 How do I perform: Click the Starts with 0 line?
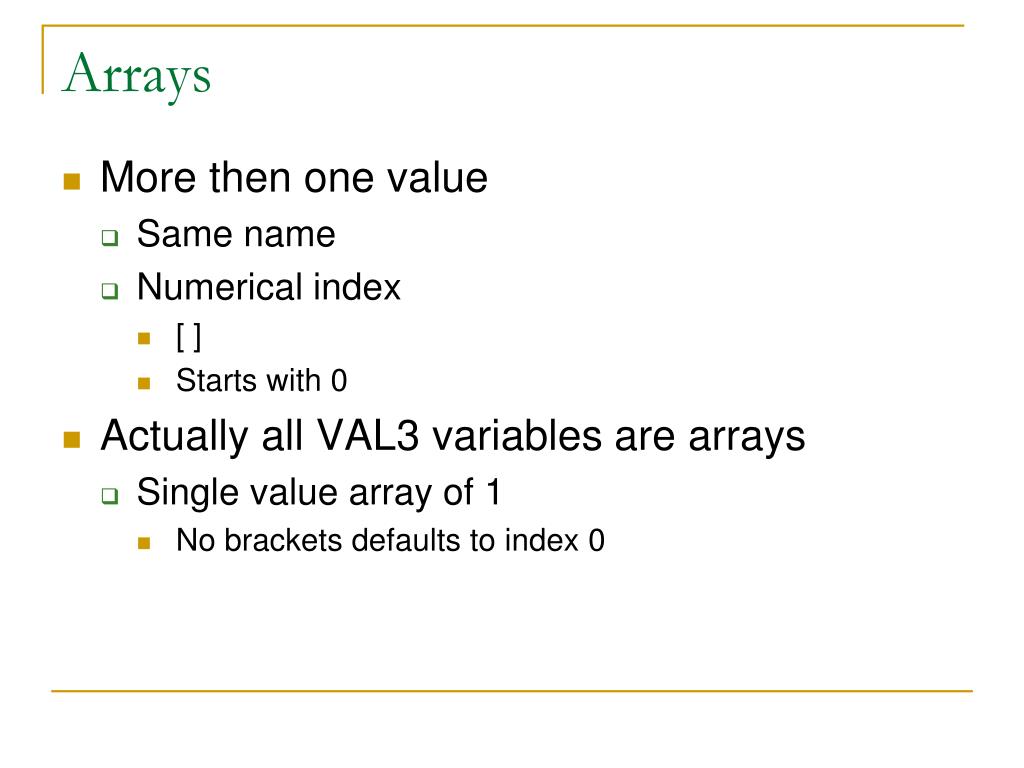coord(261,380)
